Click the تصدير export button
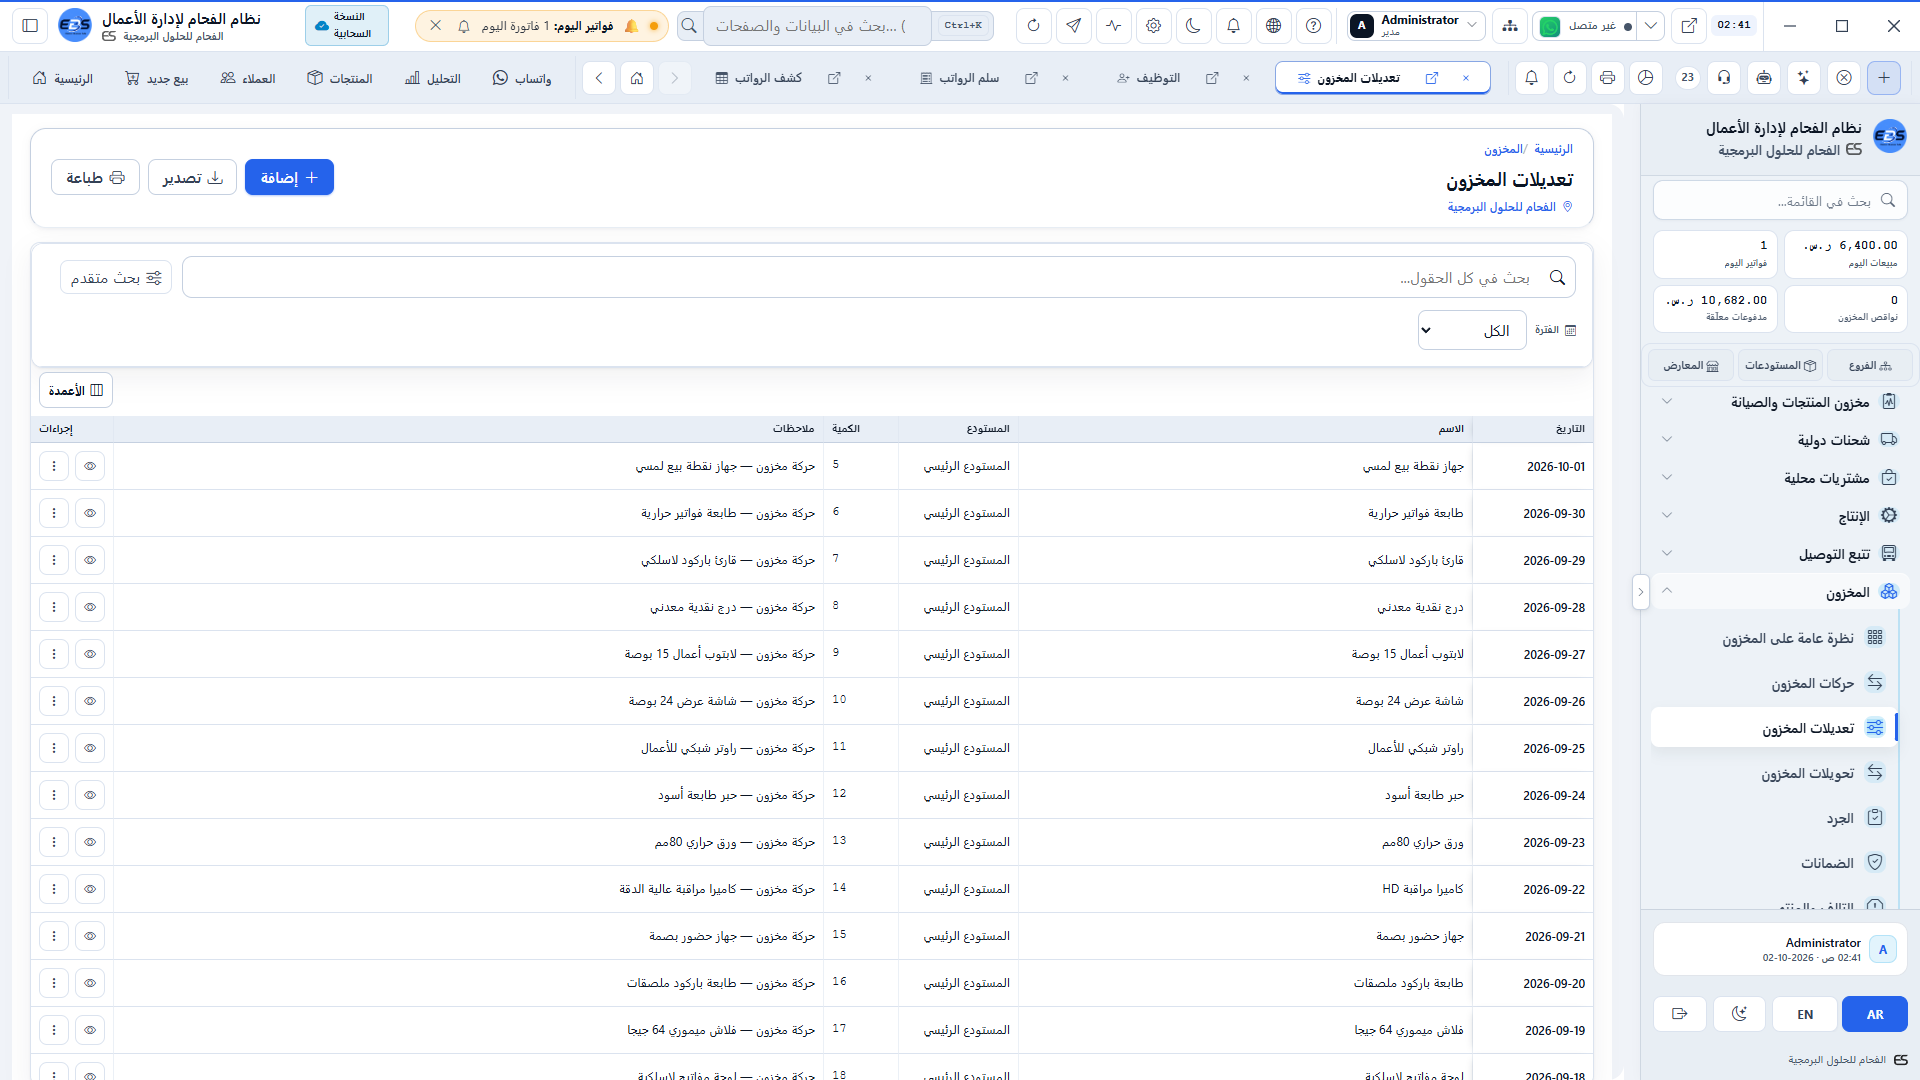The width and height of the screenshot is (1920, 1080). 192,177
